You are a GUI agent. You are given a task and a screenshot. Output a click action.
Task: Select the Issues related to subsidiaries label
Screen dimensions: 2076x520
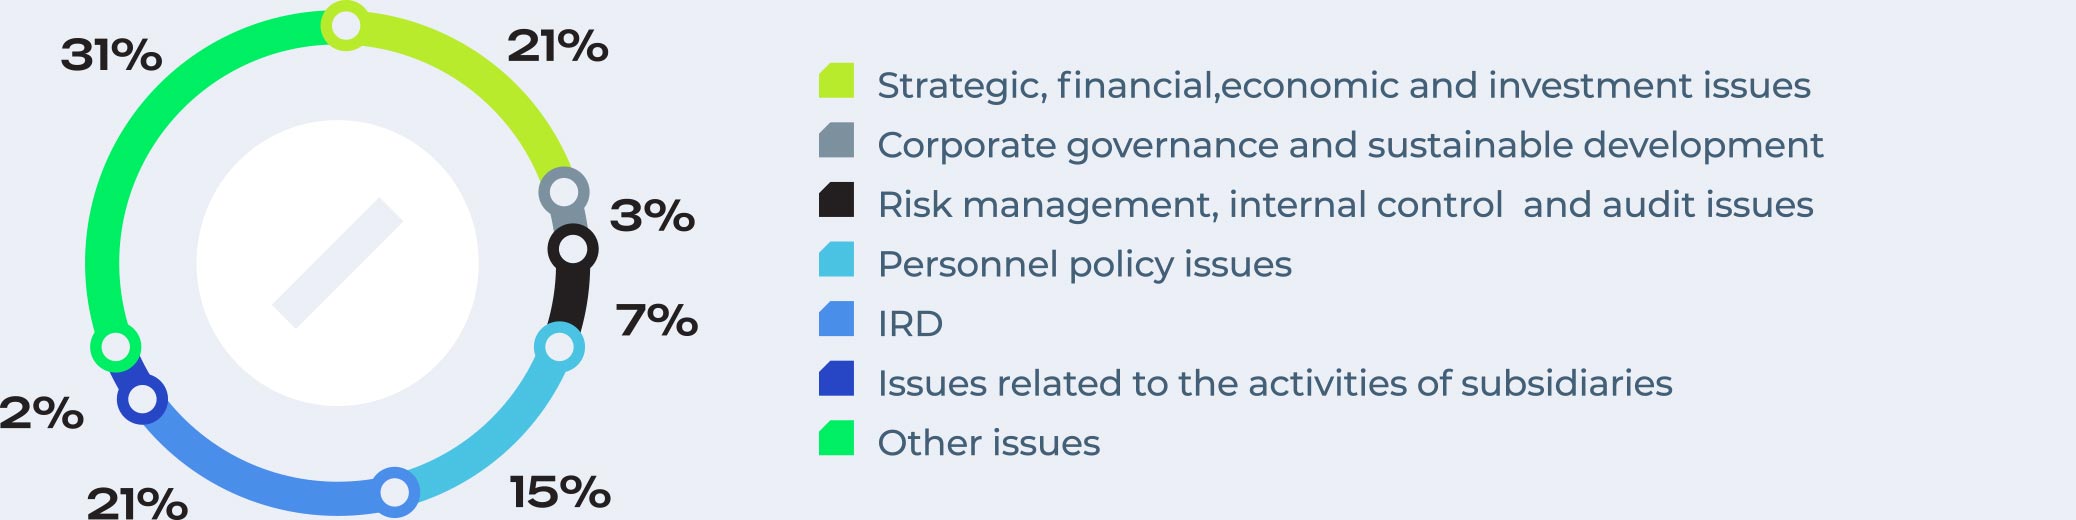[1274, 383]
